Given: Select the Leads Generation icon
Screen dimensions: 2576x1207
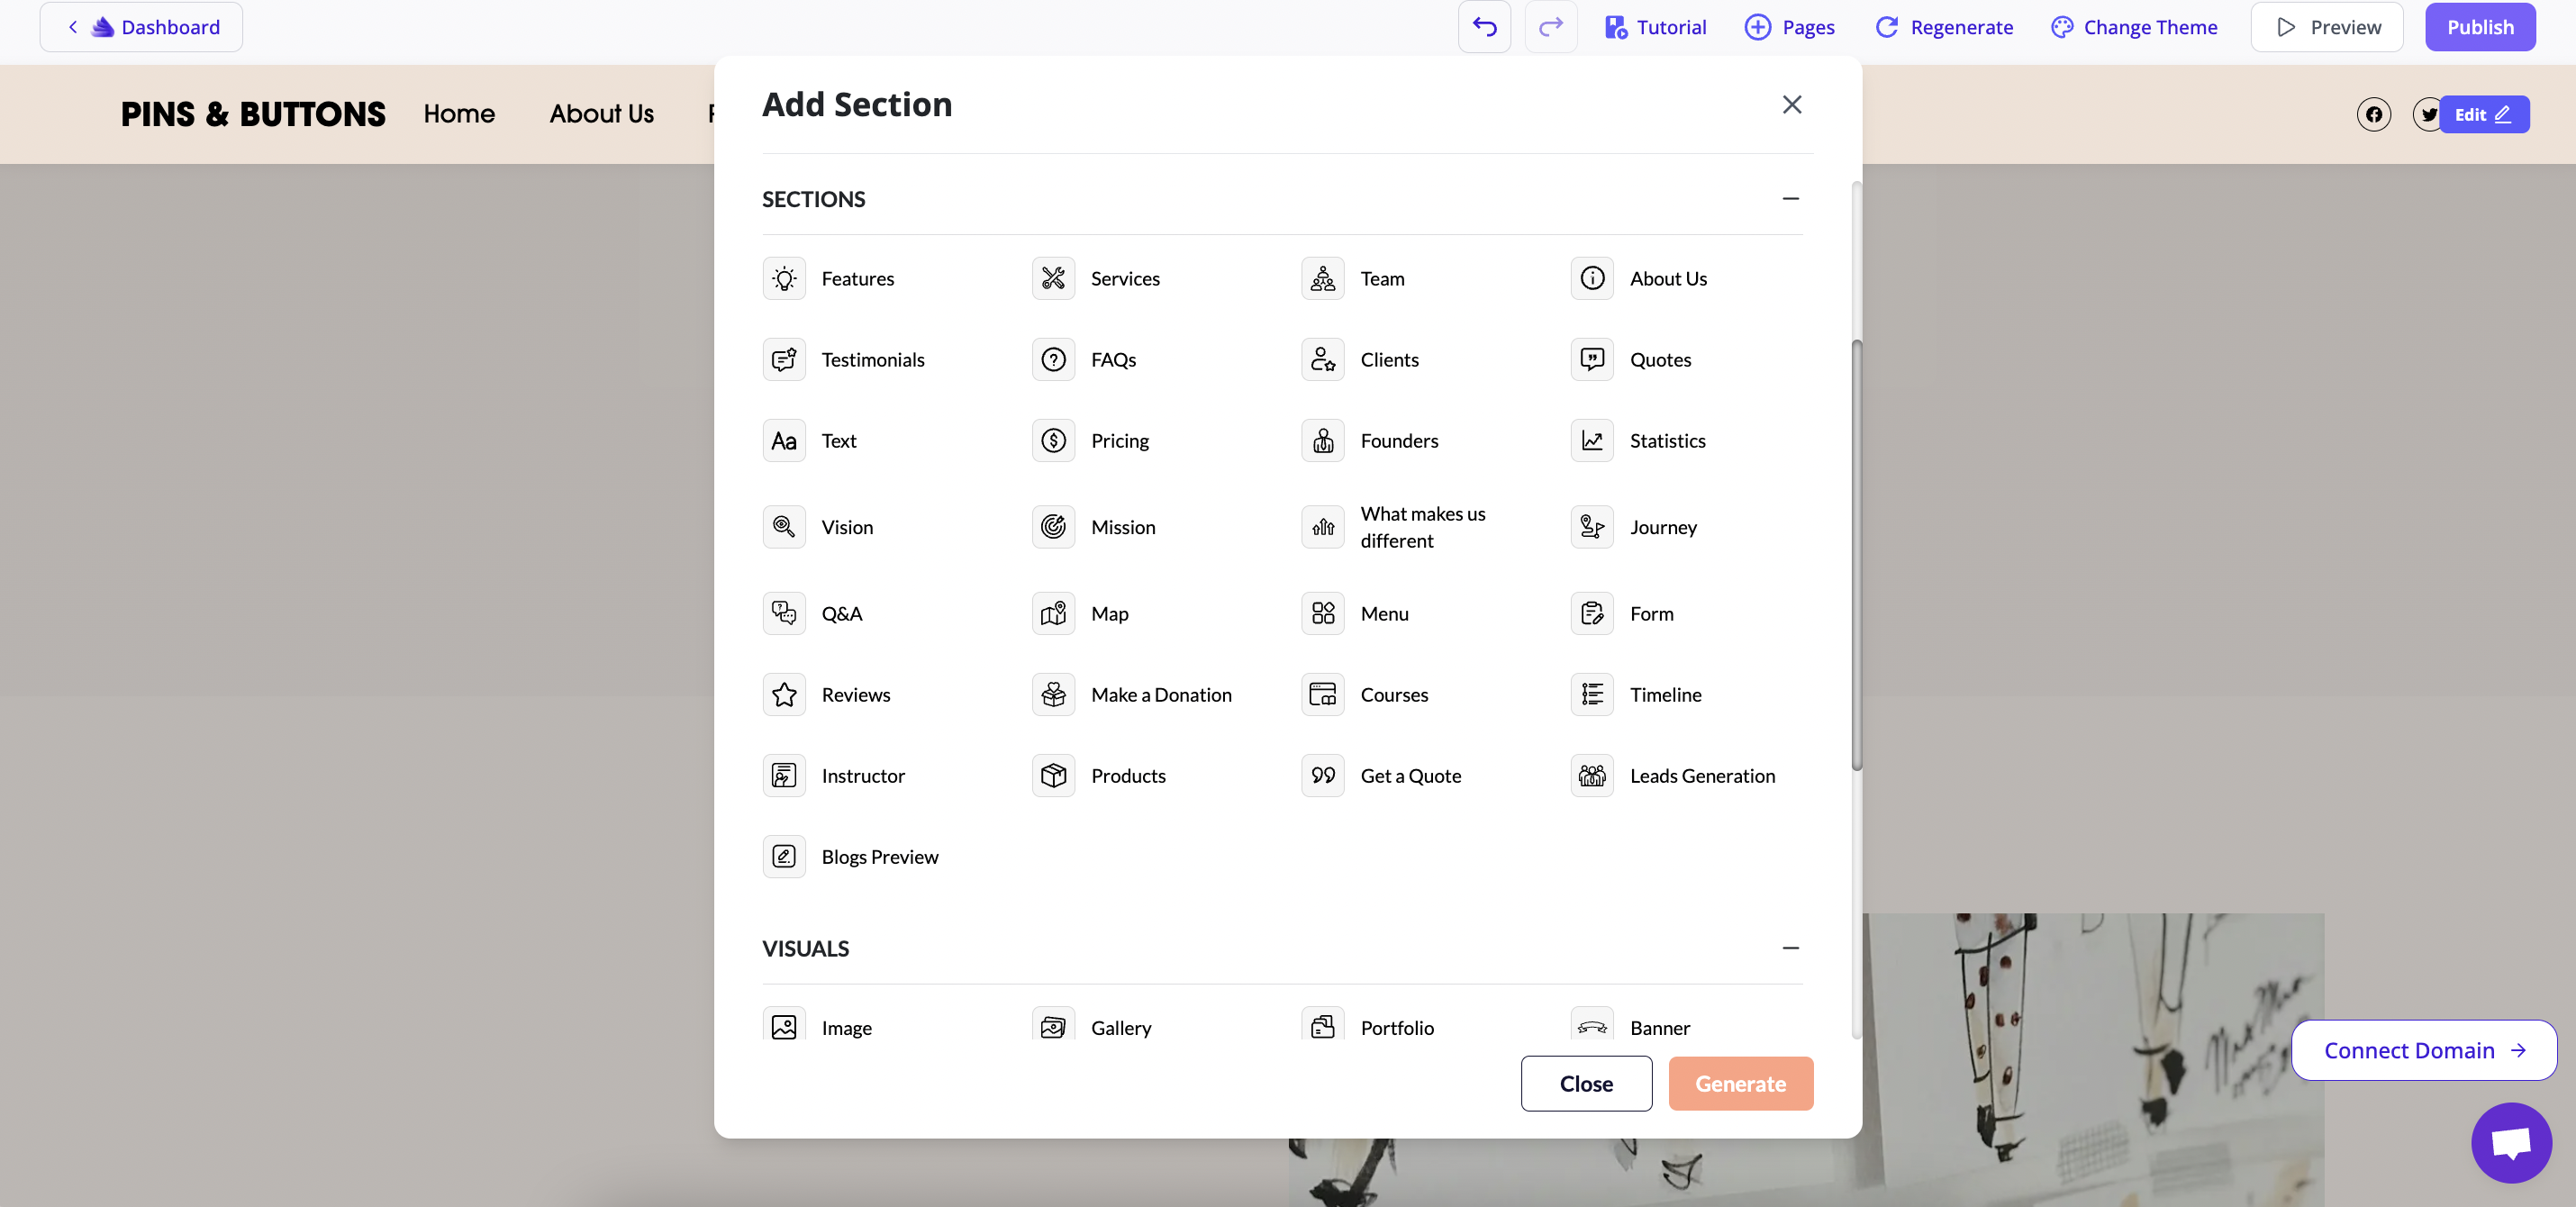Looking at the screenshot, I should coord(1592,775).
